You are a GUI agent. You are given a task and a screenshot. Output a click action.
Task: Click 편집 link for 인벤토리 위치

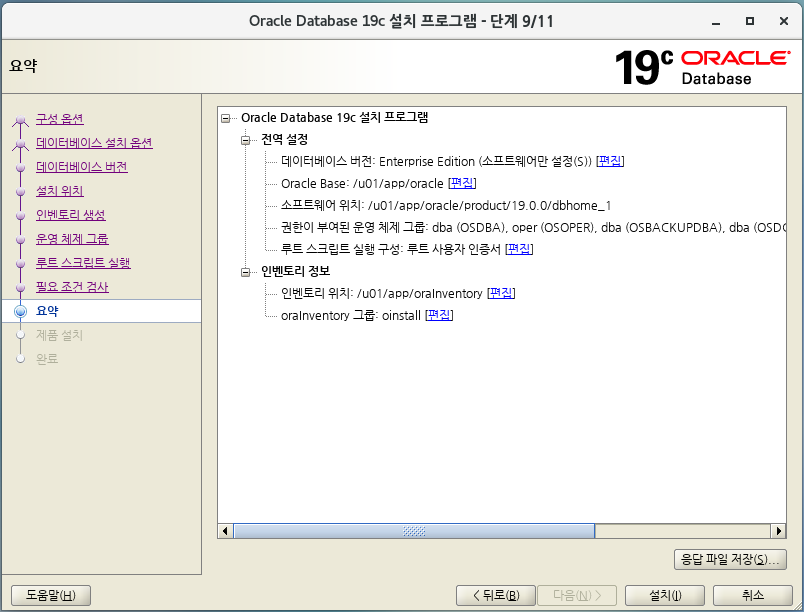501,293
